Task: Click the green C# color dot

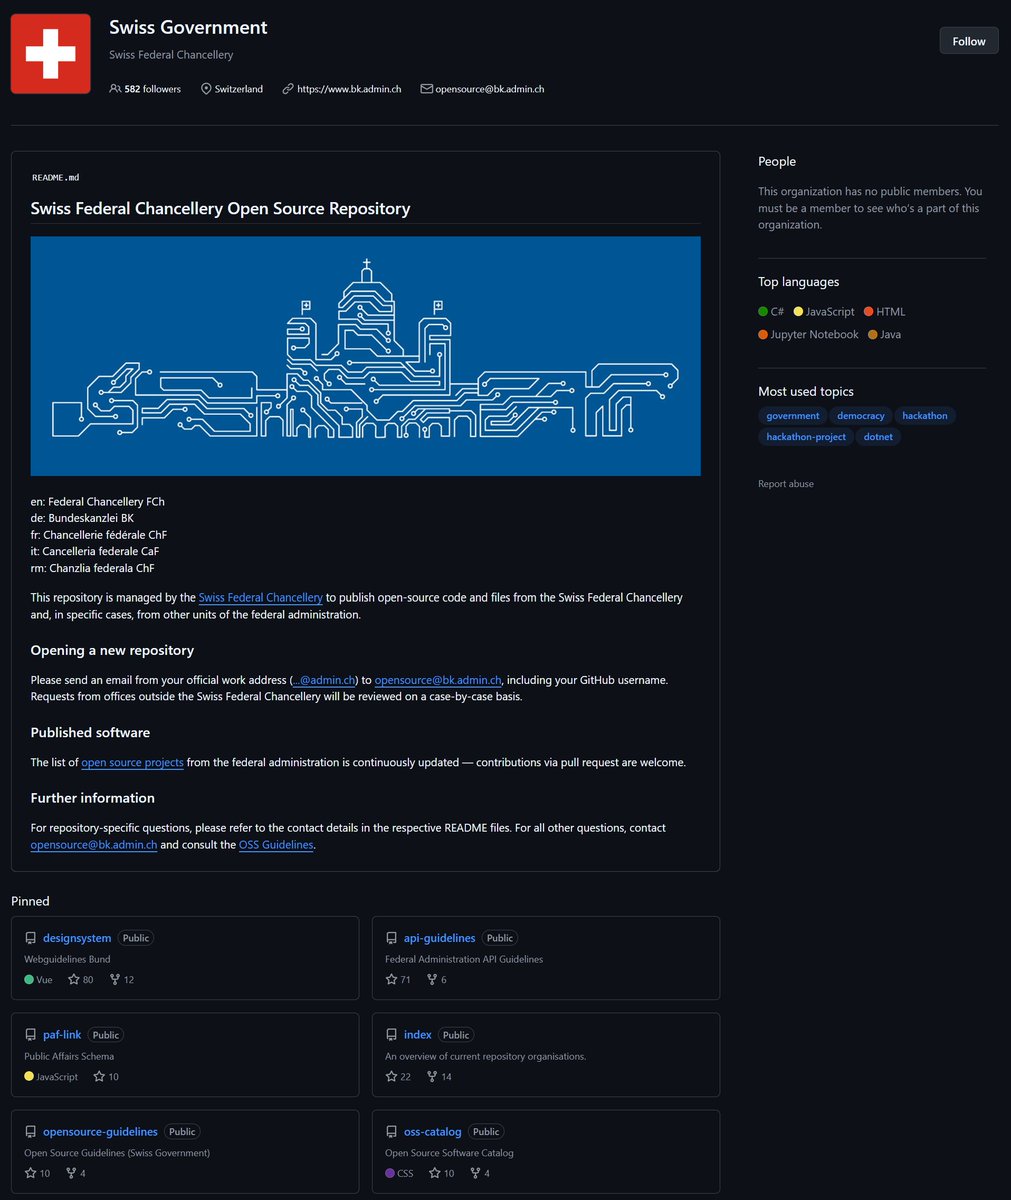Action: pos(763,312)
